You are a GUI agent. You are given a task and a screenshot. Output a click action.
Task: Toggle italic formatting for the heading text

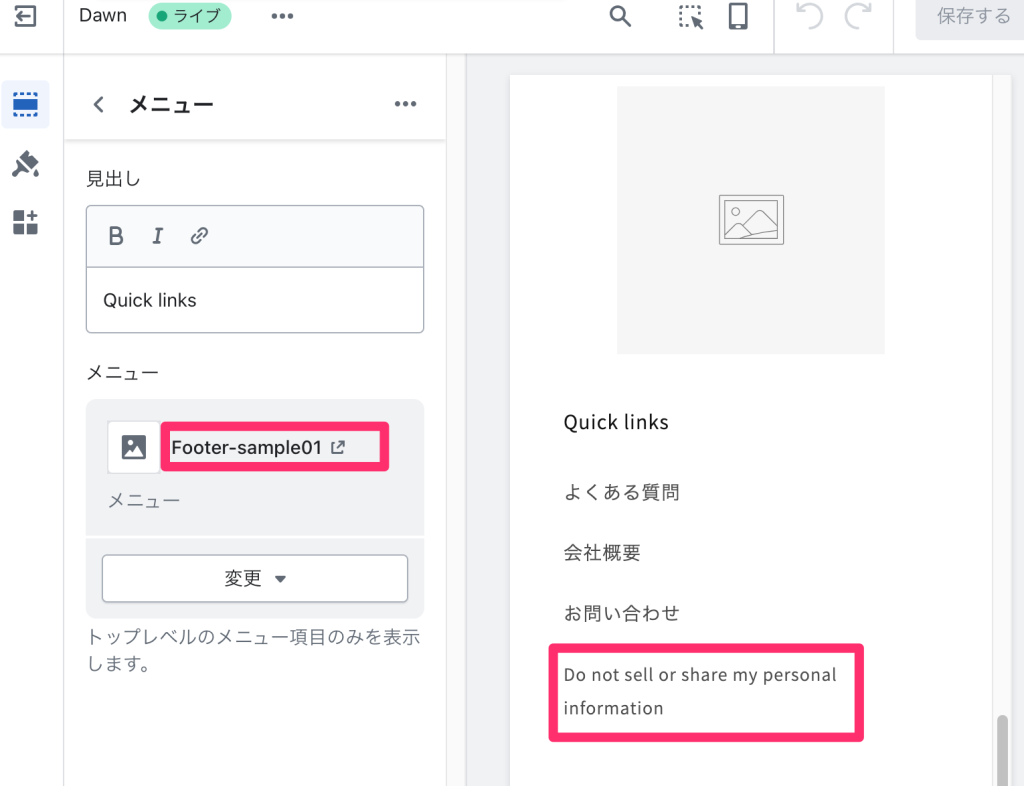tap(157, 236)
